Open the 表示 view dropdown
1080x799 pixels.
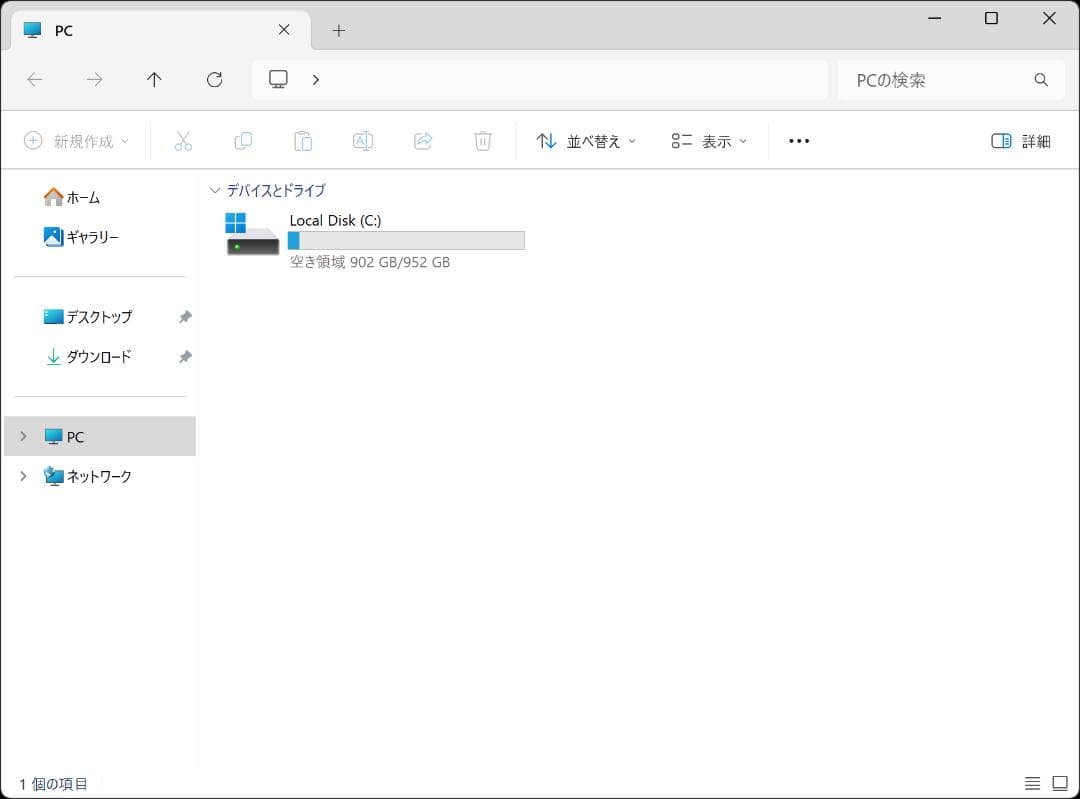pyautogui.click(x=709, y=141)
